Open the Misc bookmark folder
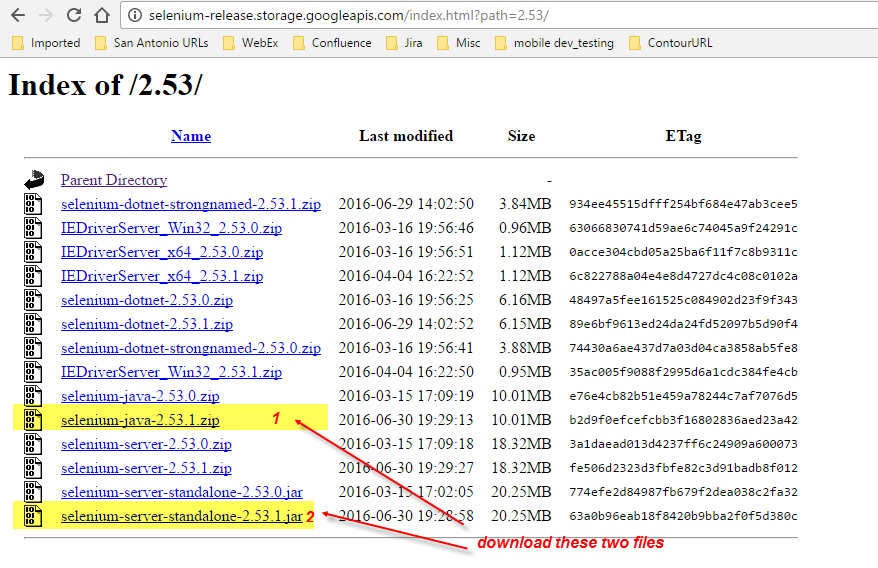Screen dimensions: 878x568 tap(459, 43)
